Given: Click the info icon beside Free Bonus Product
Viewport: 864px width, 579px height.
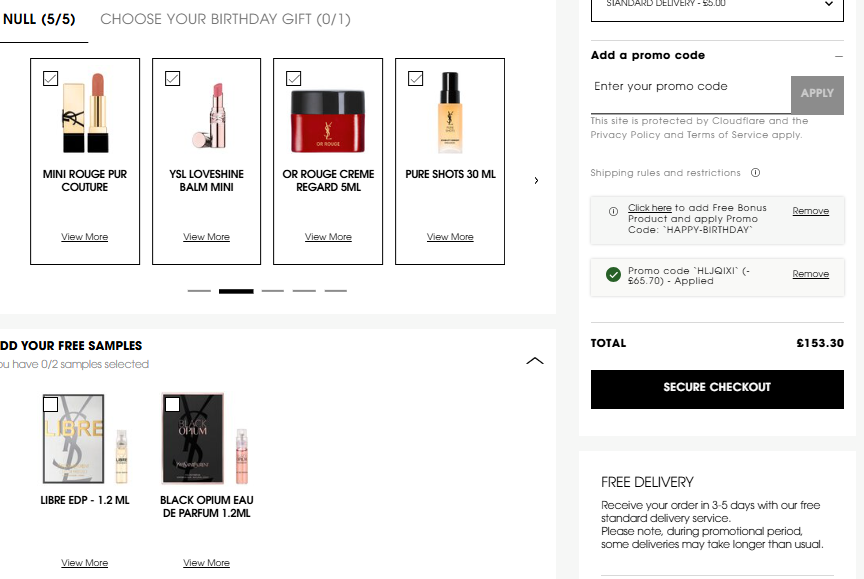Looking at the screenshot, I should click(613, 212).
